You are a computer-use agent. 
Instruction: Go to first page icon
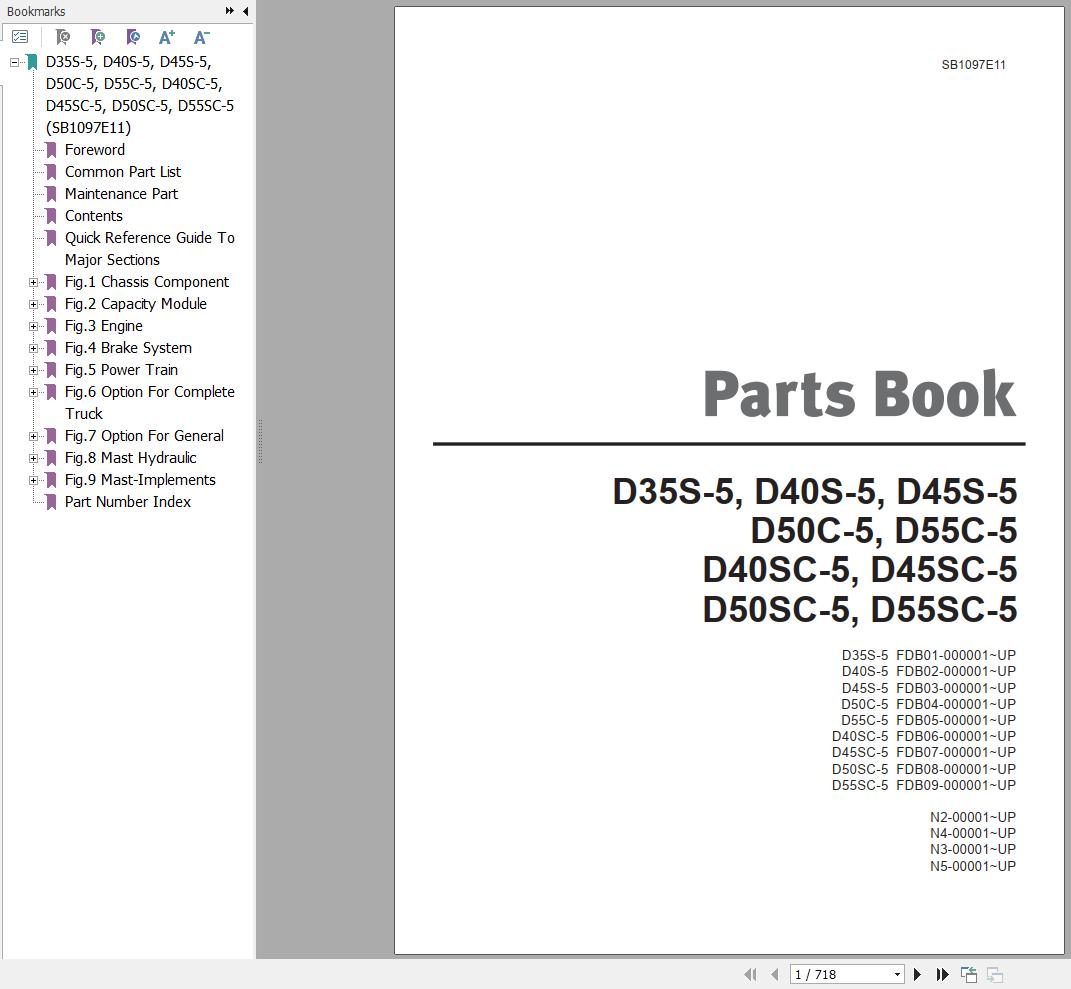pyautogui.click(x=750, y=975)
